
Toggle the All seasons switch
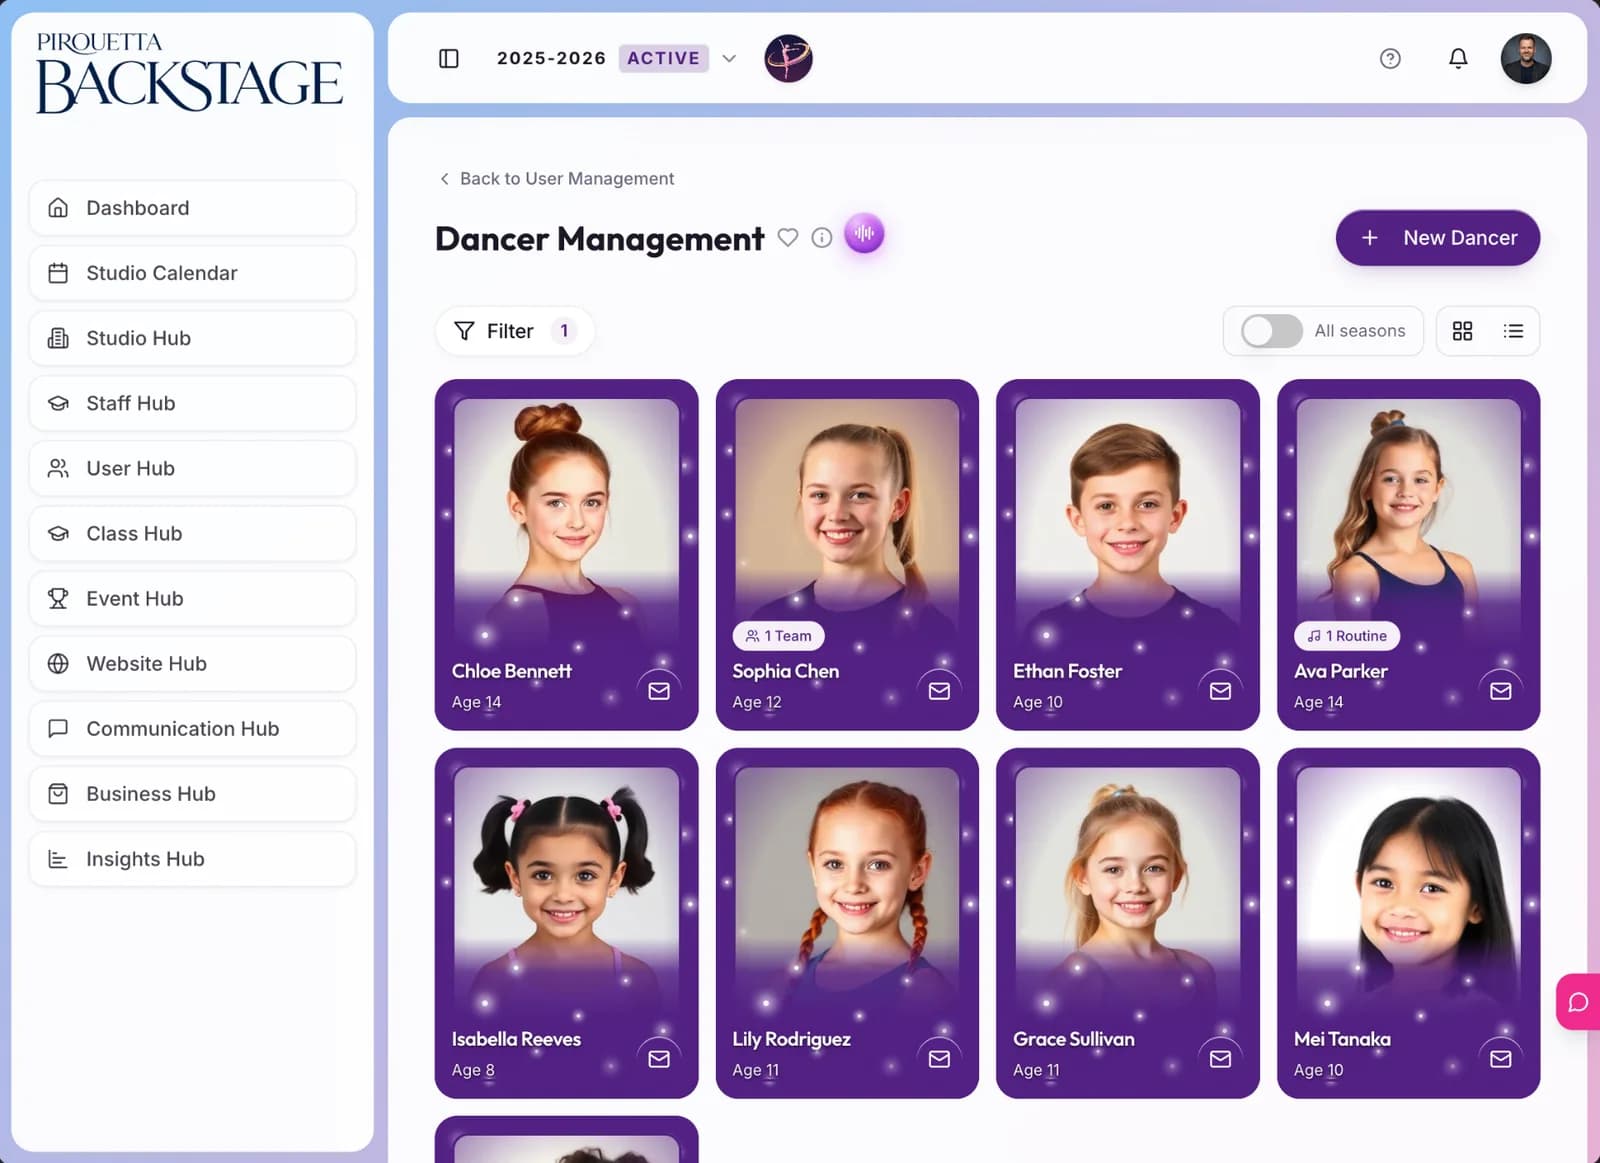[x=1271, y=331]
